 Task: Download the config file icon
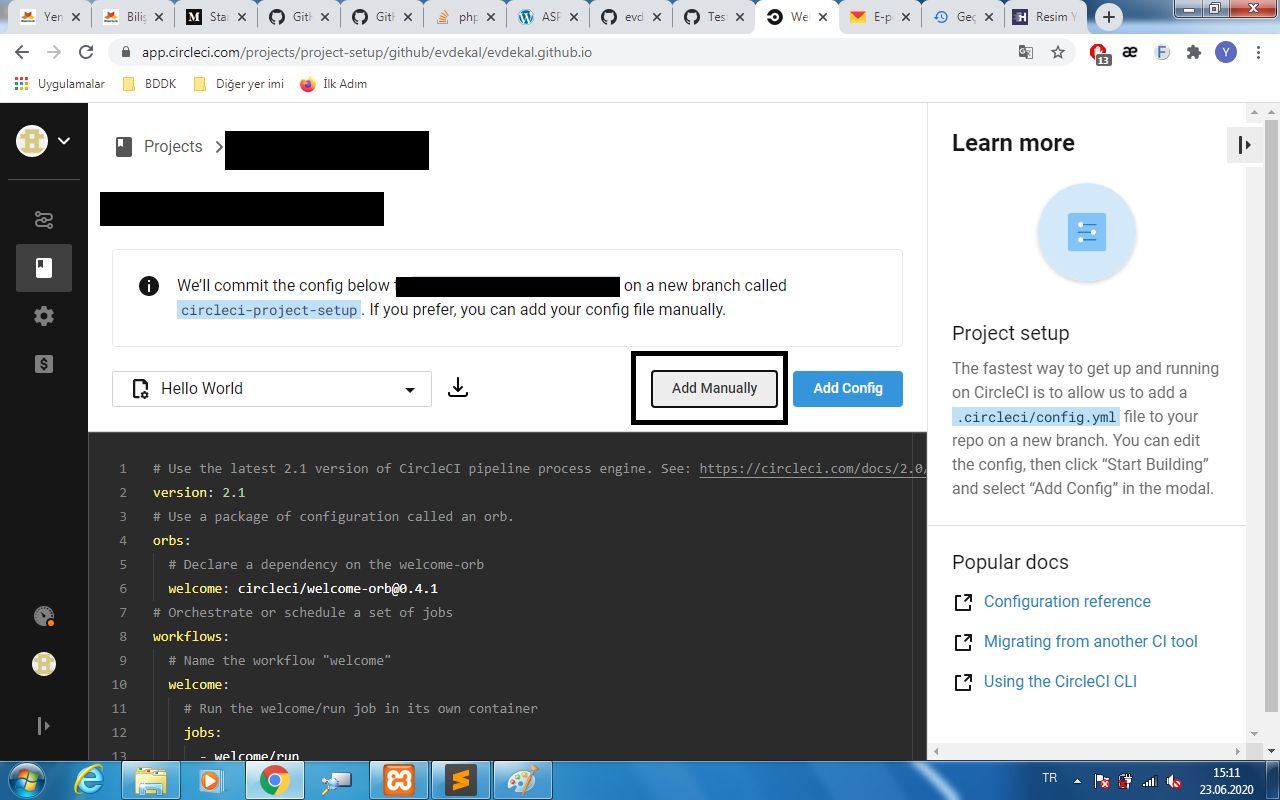click(x=458, y=388)
